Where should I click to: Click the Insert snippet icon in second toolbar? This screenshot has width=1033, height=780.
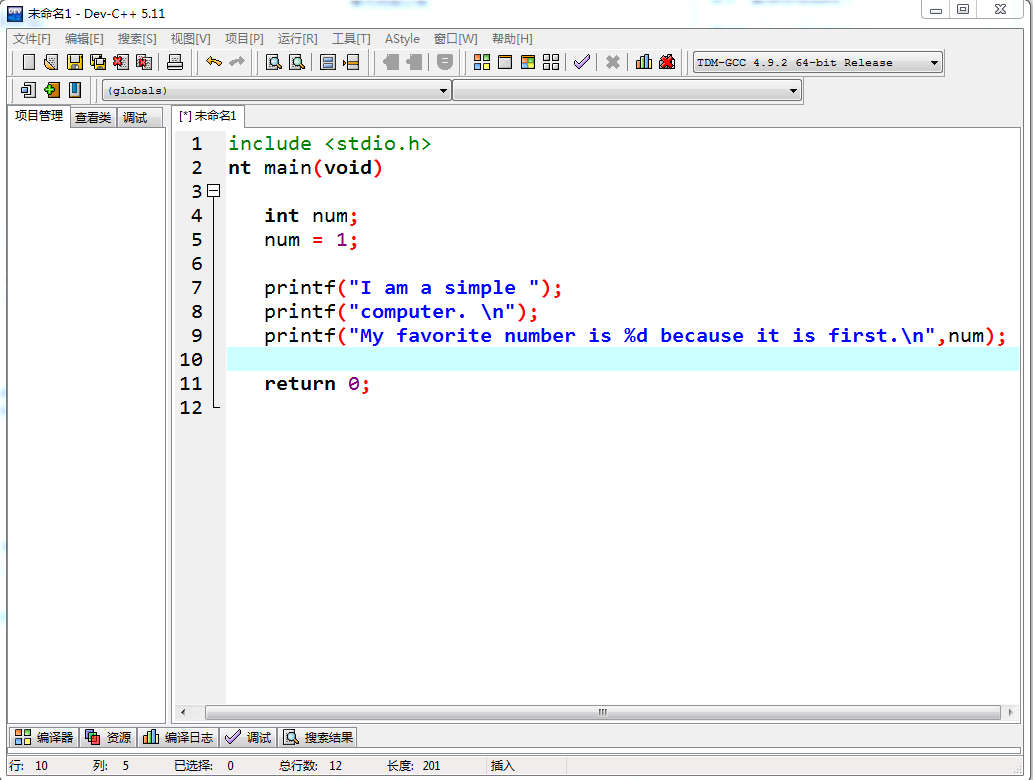[28, 90]
